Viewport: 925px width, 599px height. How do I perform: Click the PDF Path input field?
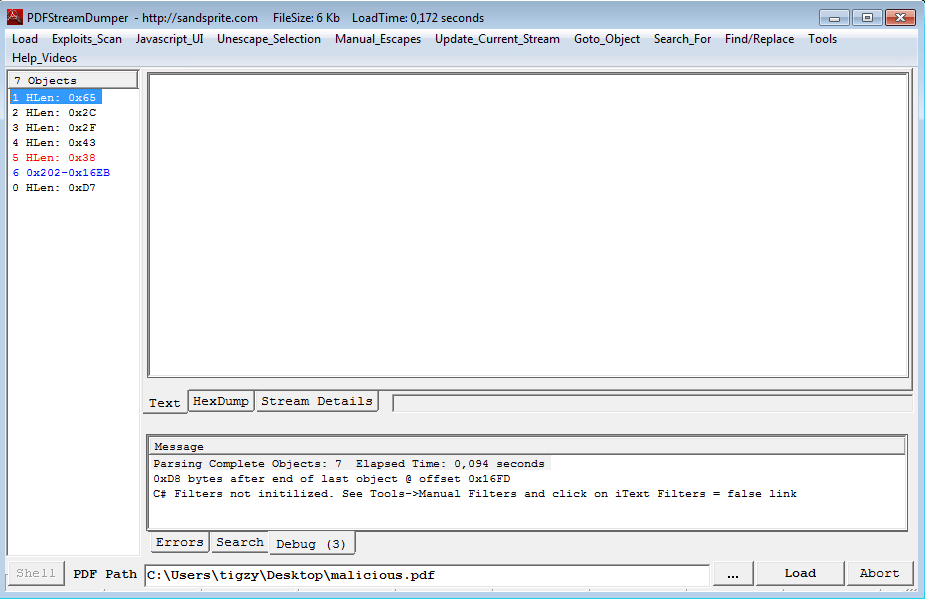click(427, 575)
